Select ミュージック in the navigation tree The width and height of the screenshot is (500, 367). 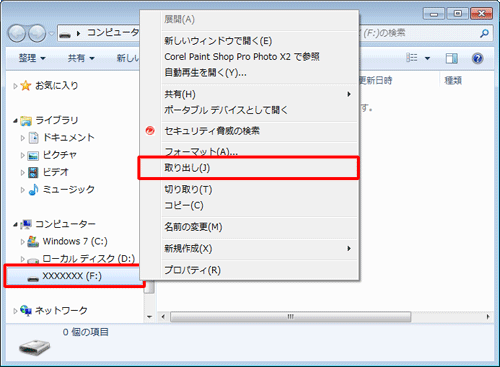point(68,190)
